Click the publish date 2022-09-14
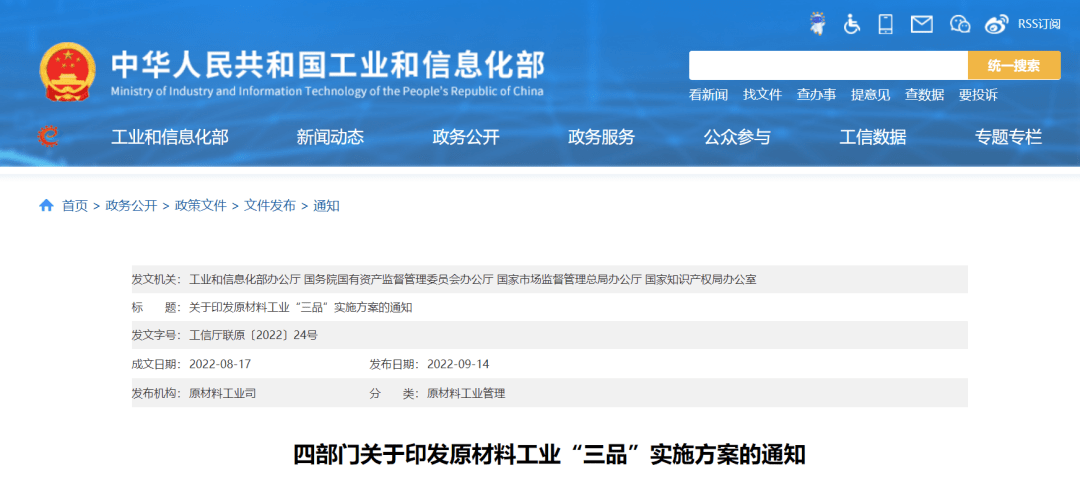 [458, 364]
